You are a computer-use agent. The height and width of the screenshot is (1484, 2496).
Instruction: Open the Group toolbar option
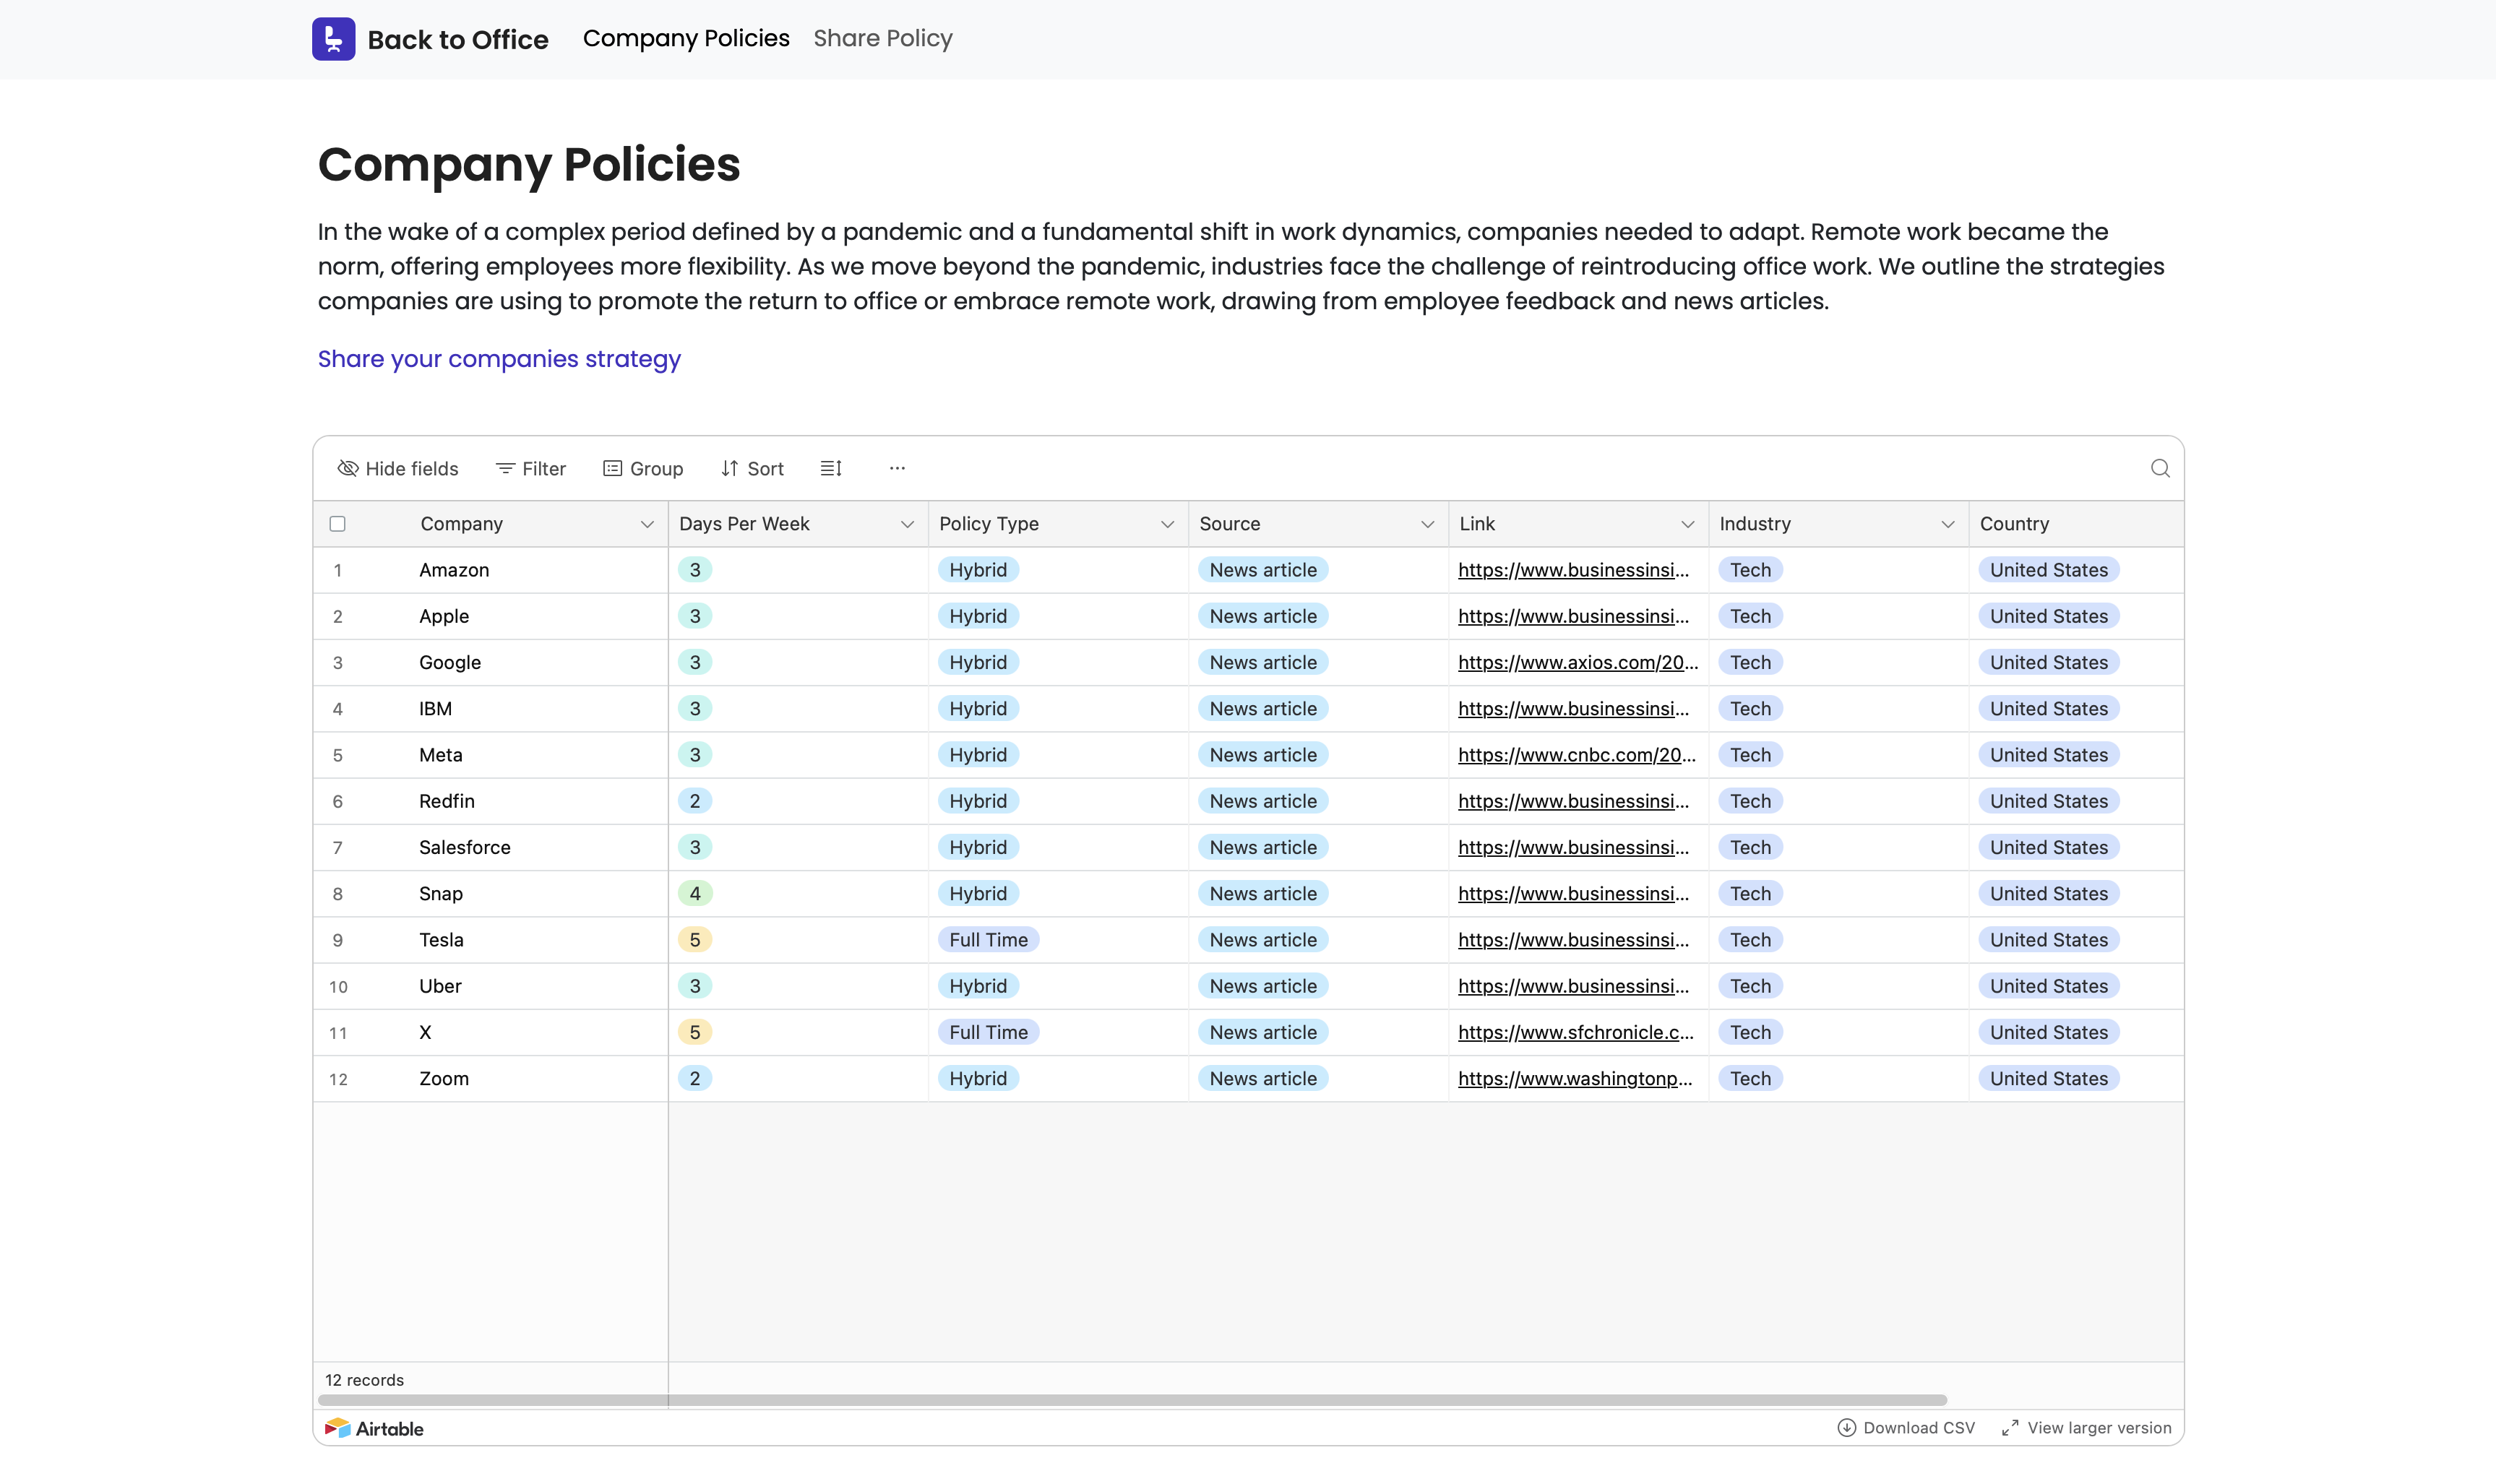click(643, 468)
